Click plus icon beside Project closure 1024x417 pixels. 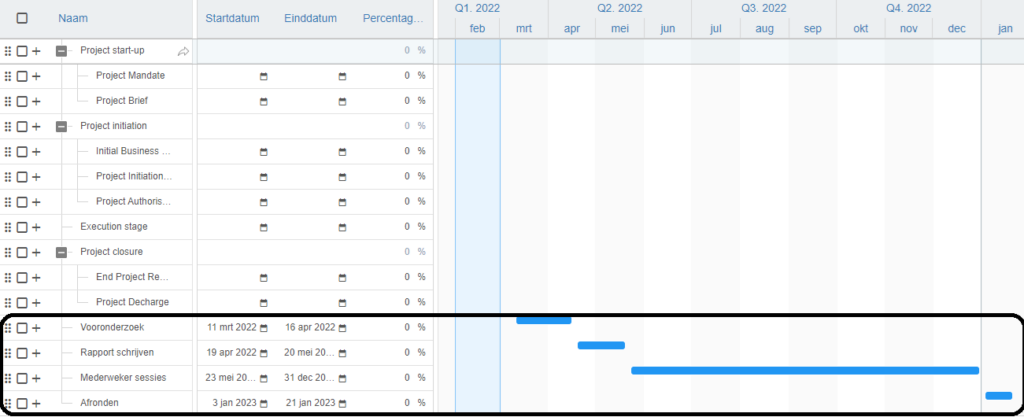point(36,253)
